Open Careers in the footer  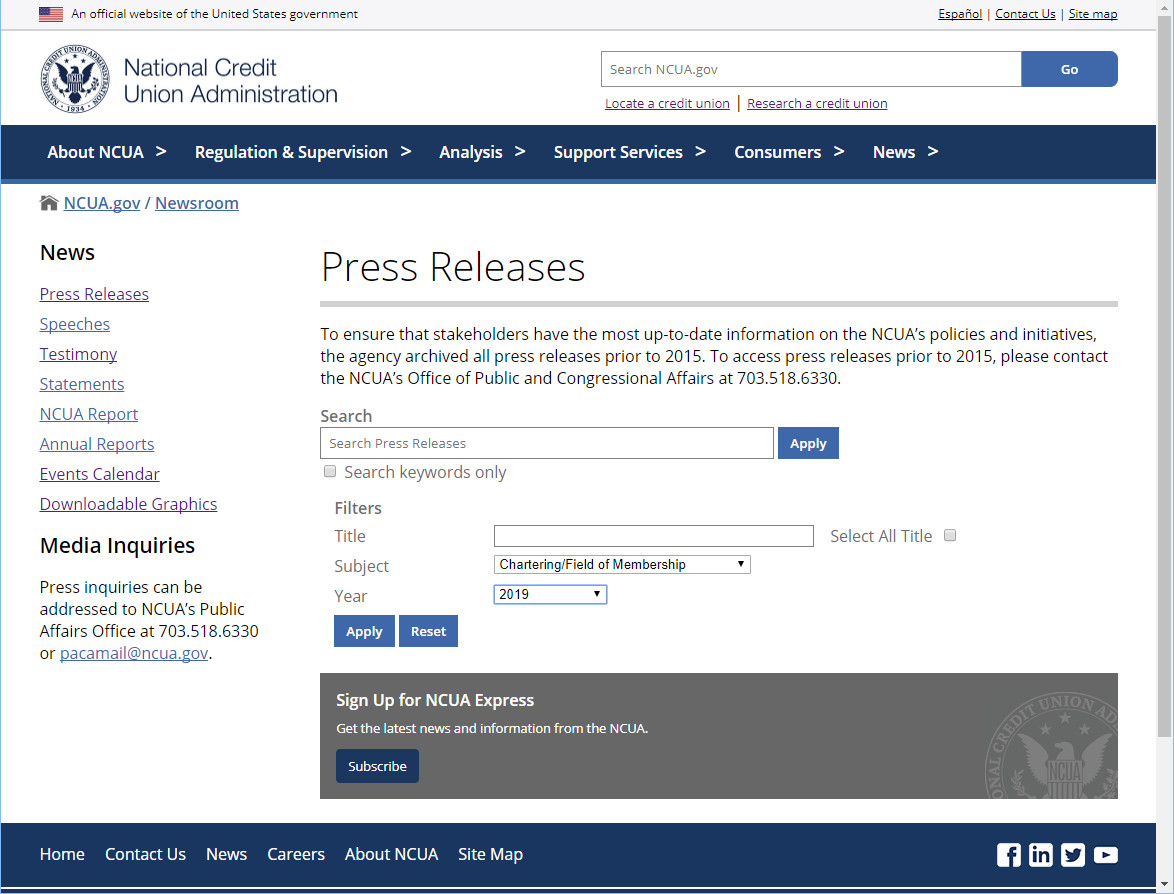(296, 854)
